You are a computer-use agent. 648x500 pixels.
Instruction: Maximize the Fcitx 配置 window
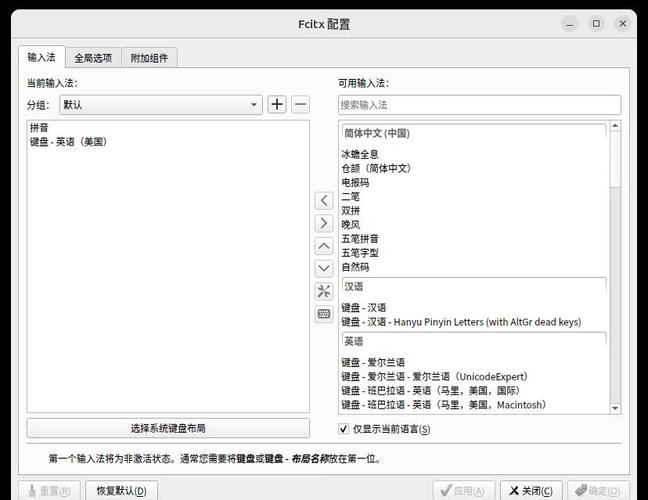(x=596, y=24)
